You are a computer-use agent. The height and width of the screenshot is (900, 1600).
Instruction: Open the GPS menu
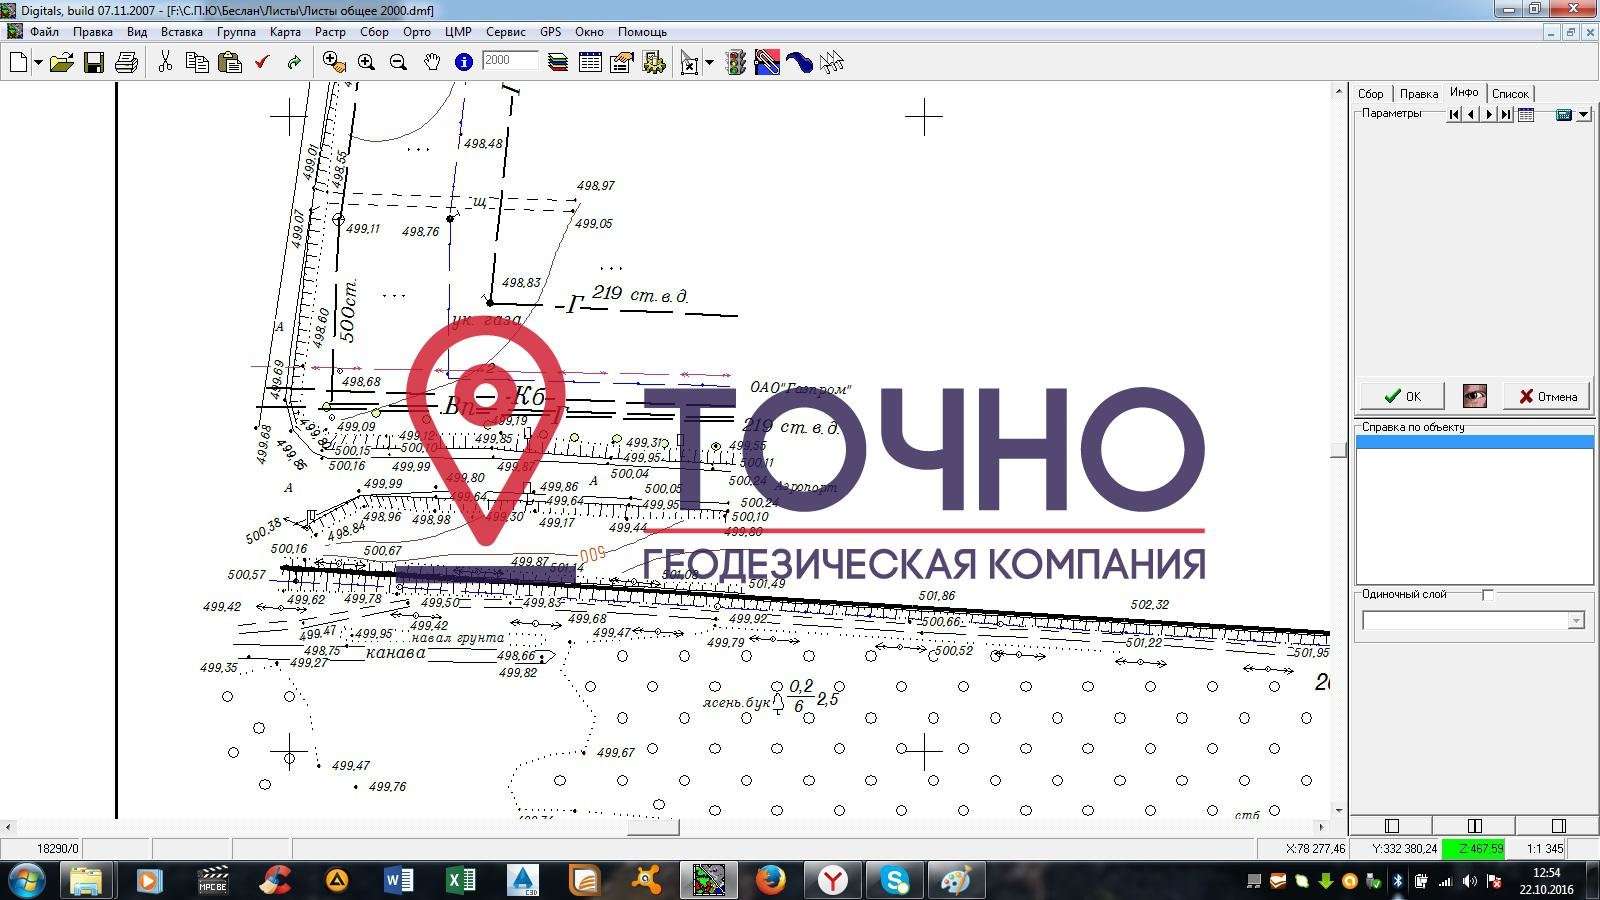[551, 32]
